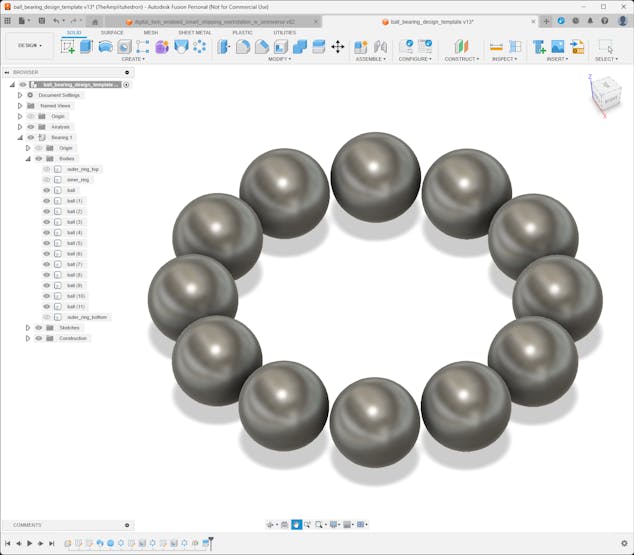This screenshot has height=555, width=634.
Task: Select the Create Sketch tool
Action: (68, 46)
